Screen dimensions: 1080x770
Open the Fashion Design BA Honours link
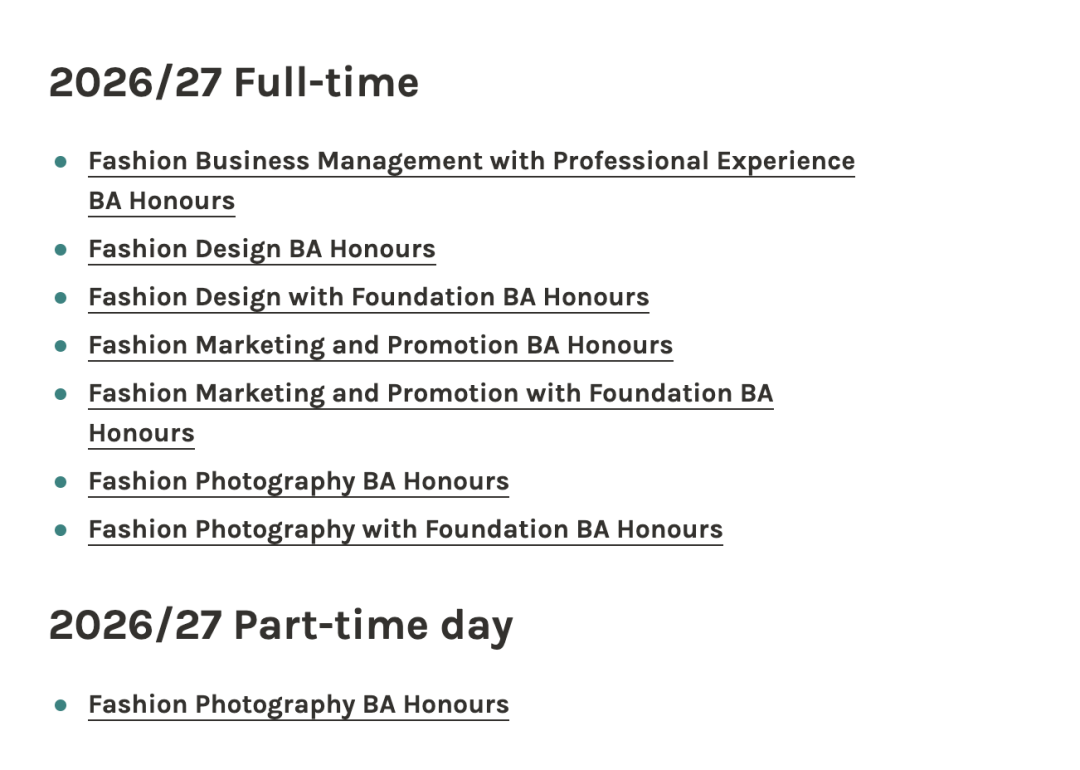click(262, 249)
